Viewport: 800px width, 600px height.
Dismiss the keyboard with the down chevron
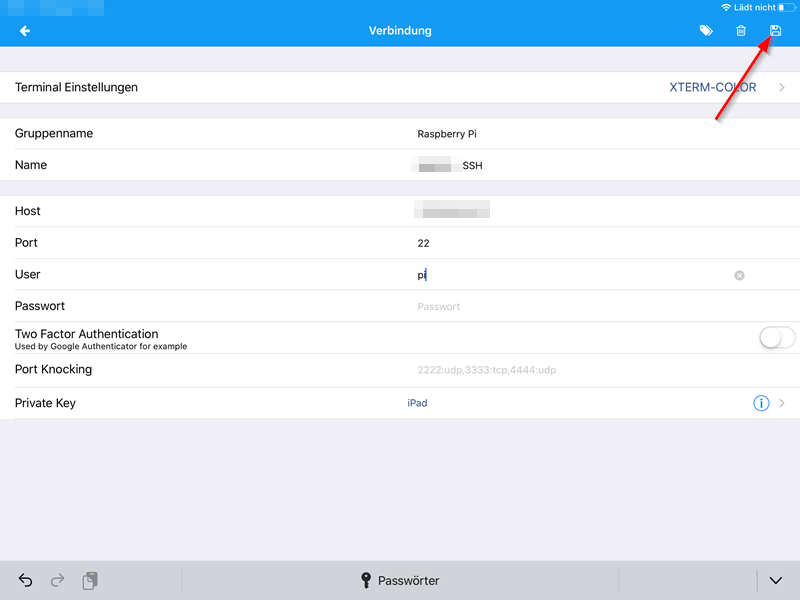[x=775, y=580]
